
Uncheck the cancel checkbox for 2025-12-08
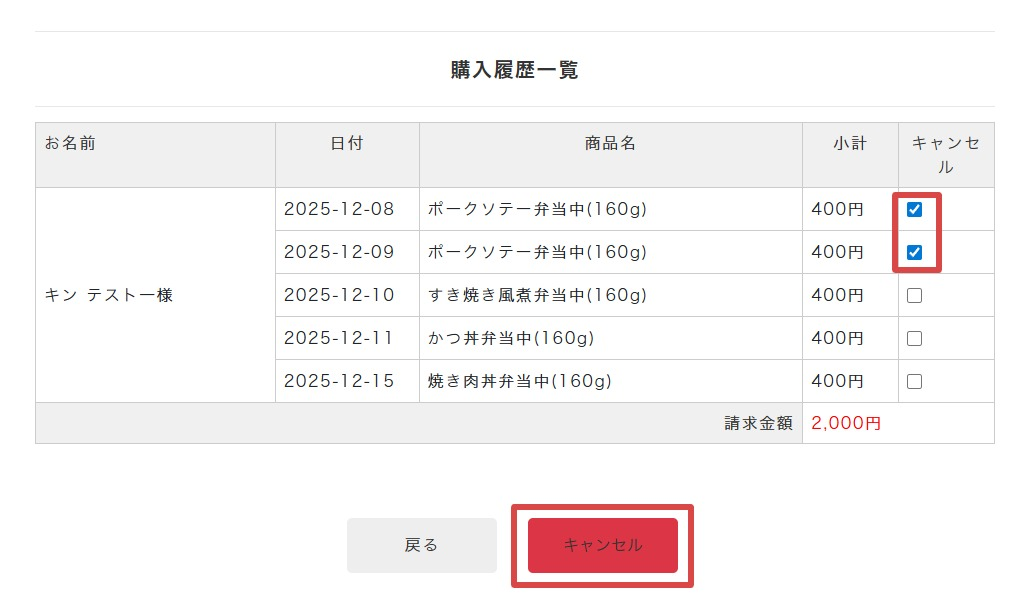point(914,210)
